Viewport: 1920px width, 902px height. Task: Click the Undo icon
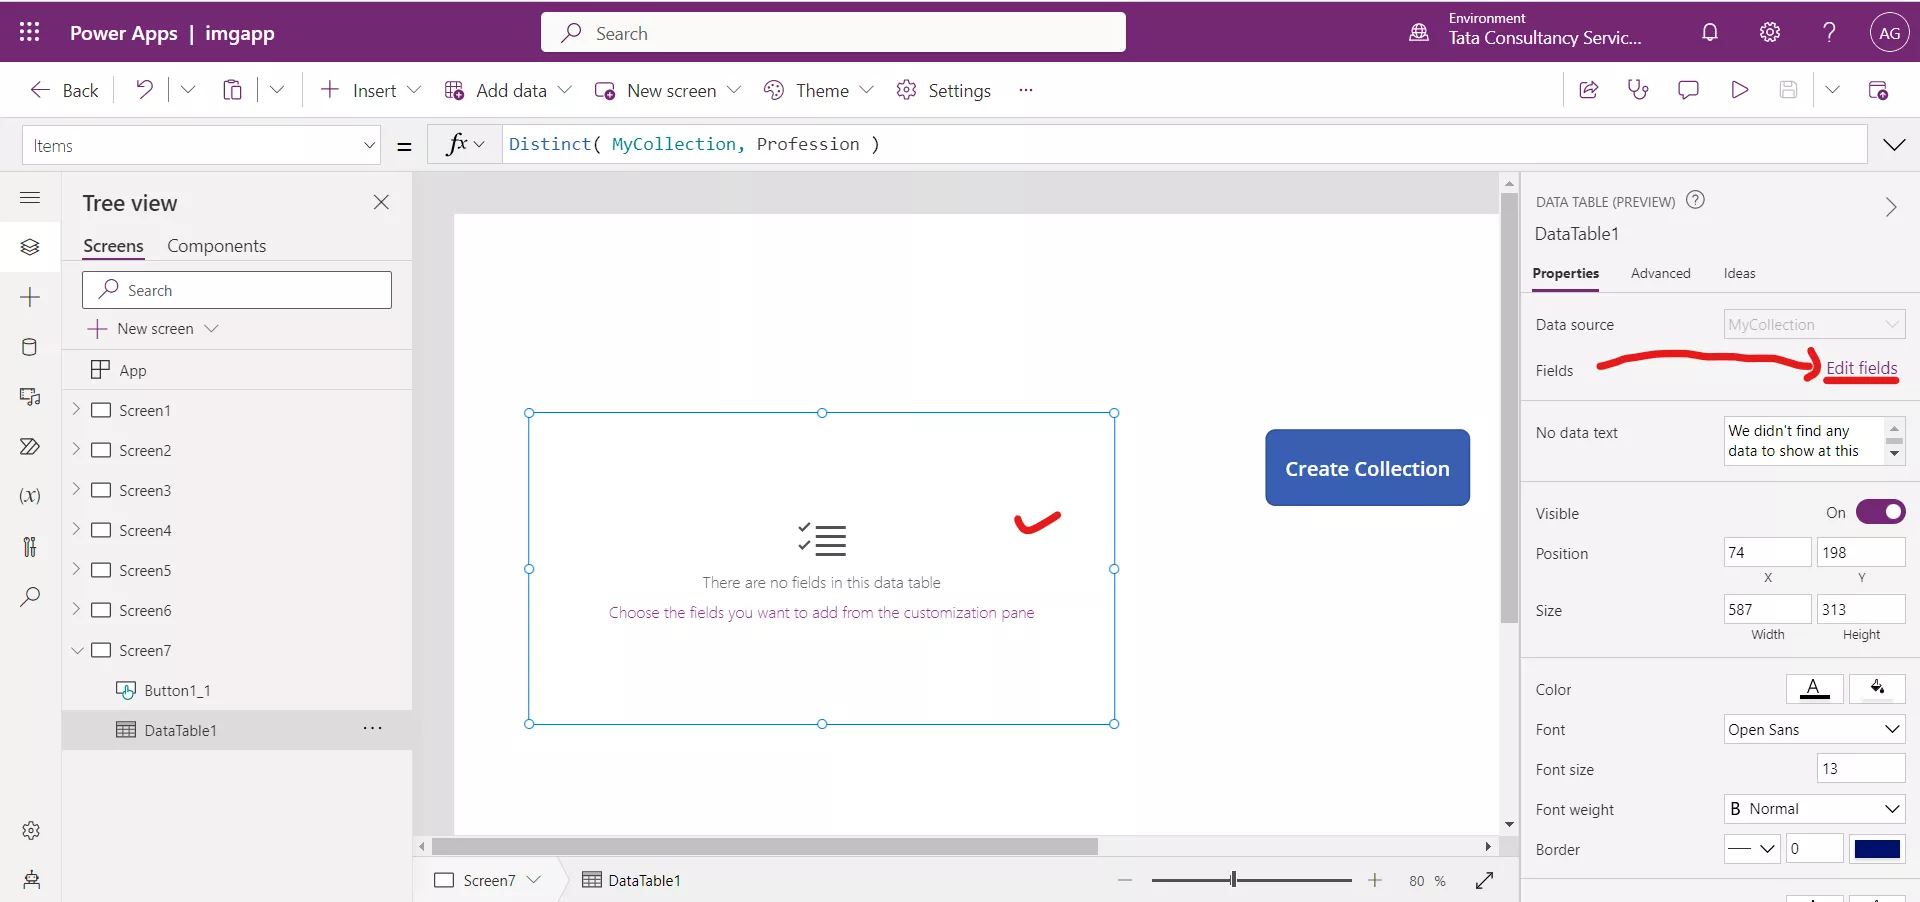[x=145, y=90]
